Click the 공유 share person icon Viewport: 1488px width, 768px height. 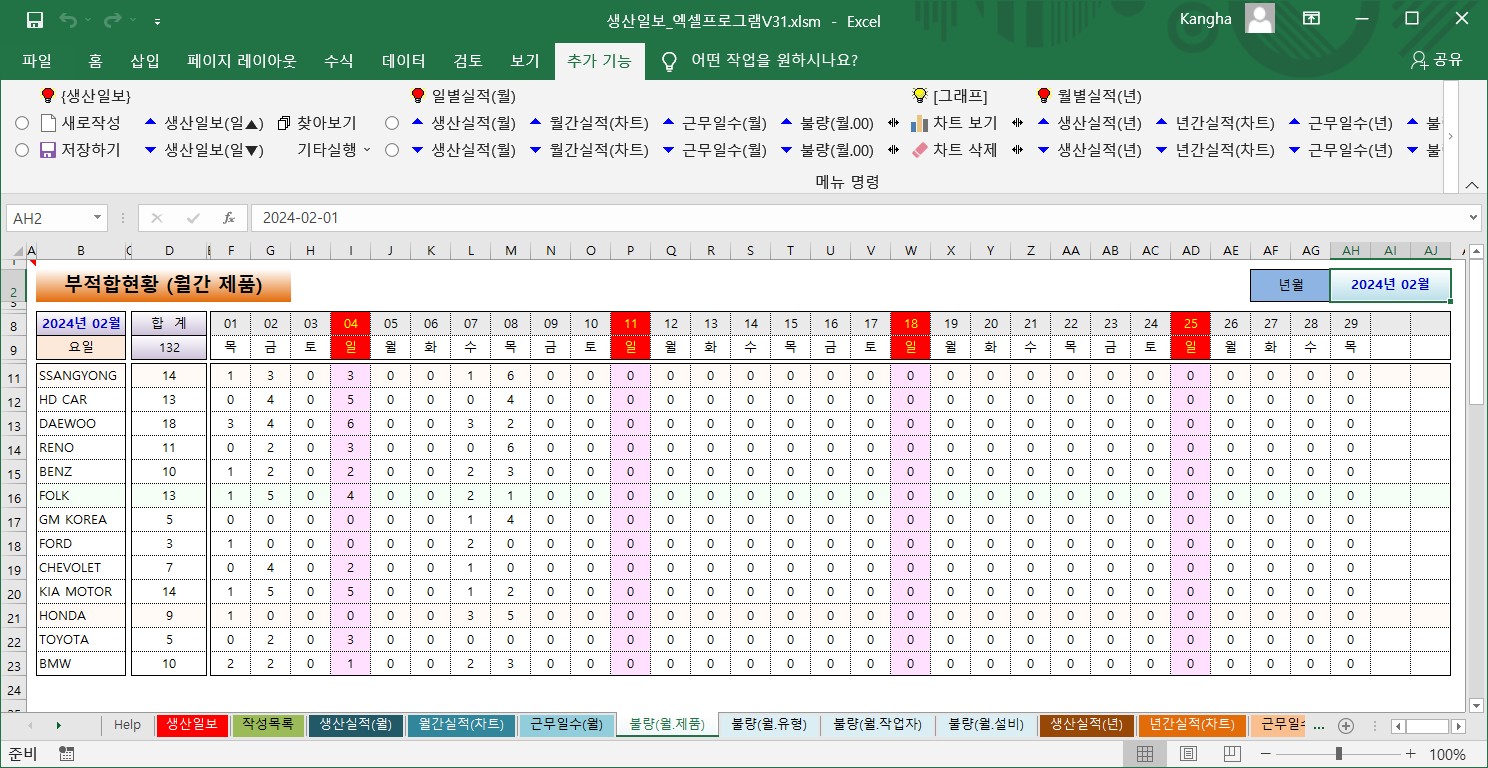point(1418,60)
